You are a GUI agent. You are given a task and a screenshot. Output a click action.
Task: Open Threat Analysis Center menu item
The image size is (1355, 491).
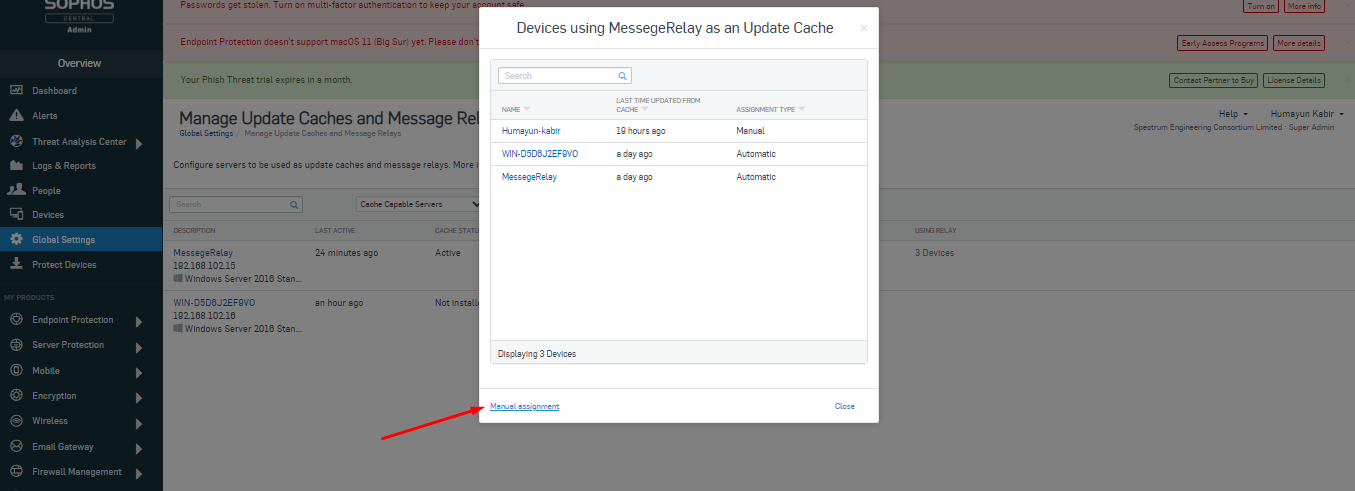coord(81,142)
